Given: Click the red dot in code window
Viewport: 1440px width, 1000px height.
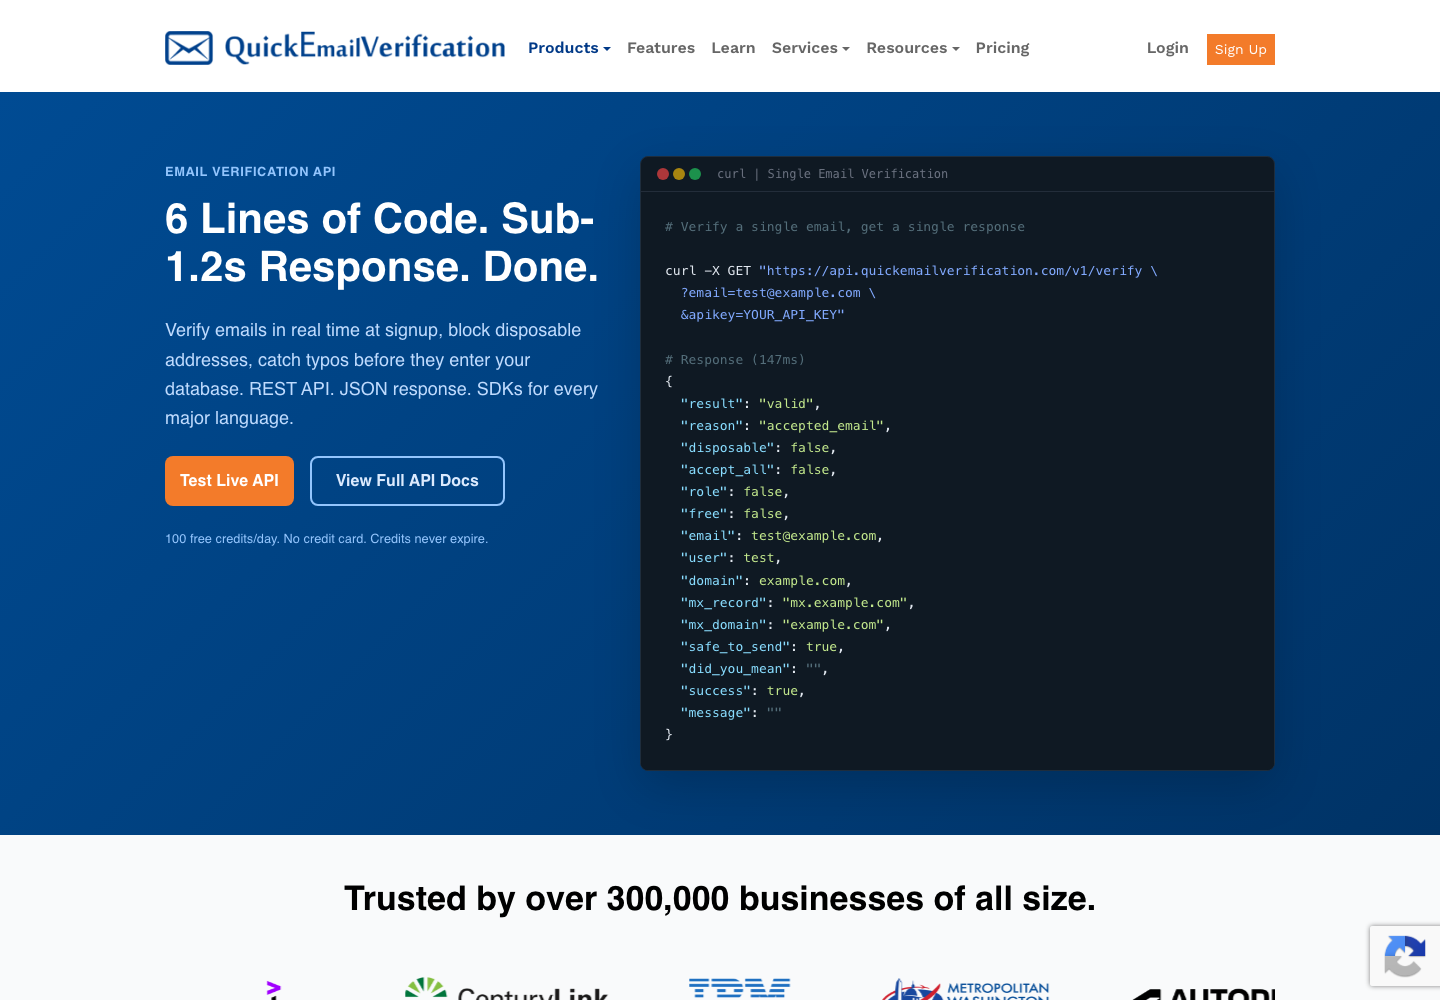Looking at the screenshot, I should 663,174.
